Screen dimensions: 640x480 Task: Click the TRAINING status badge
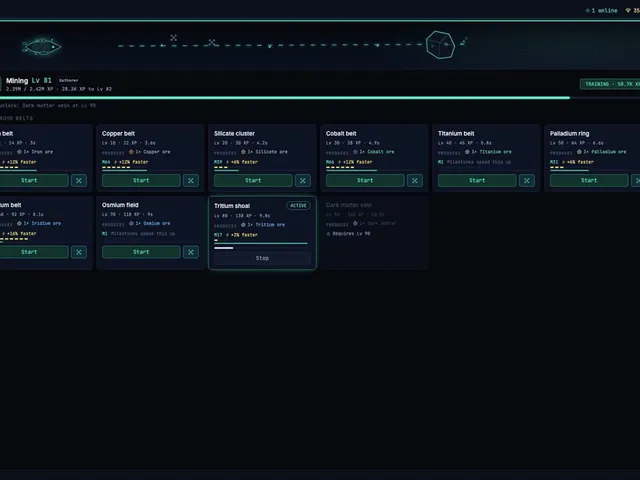point(610,84)
